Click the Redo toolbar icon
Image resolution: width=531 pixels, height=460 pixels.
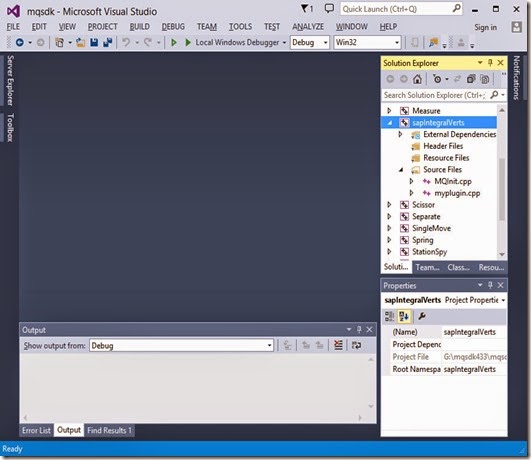(148, 42)
